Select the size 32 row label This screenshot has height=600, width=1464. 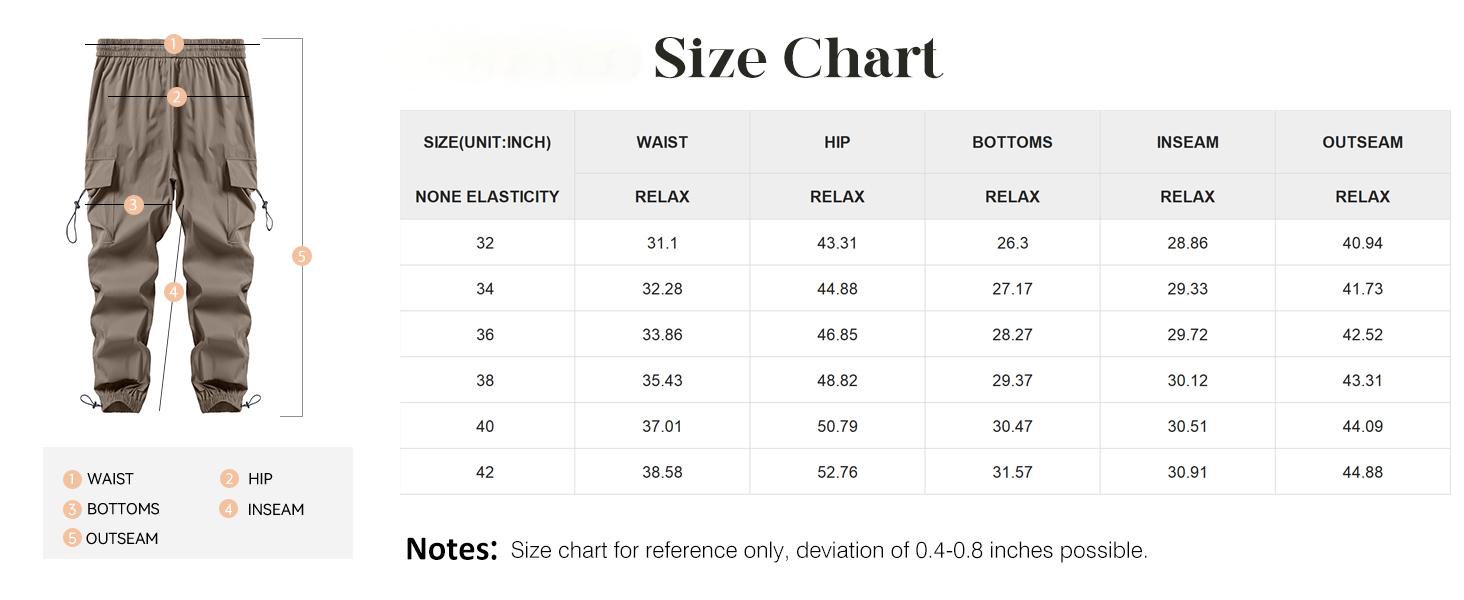(485, 243)
